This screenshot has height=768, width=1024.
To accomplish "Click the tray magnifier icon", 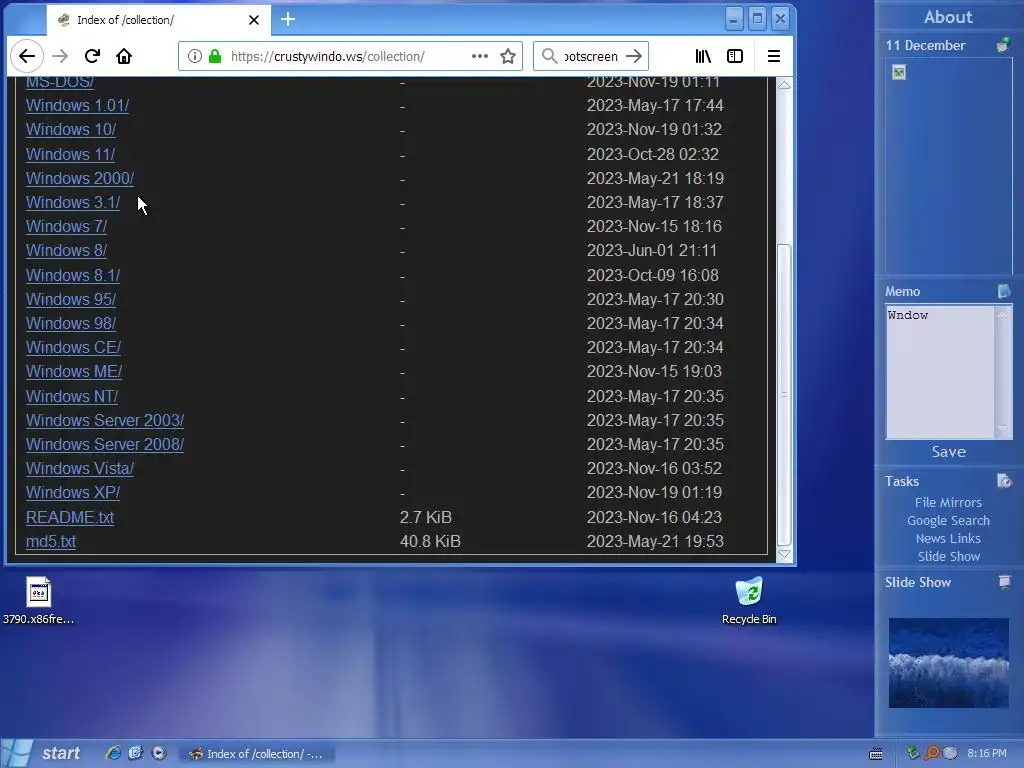I will (932, 753).
